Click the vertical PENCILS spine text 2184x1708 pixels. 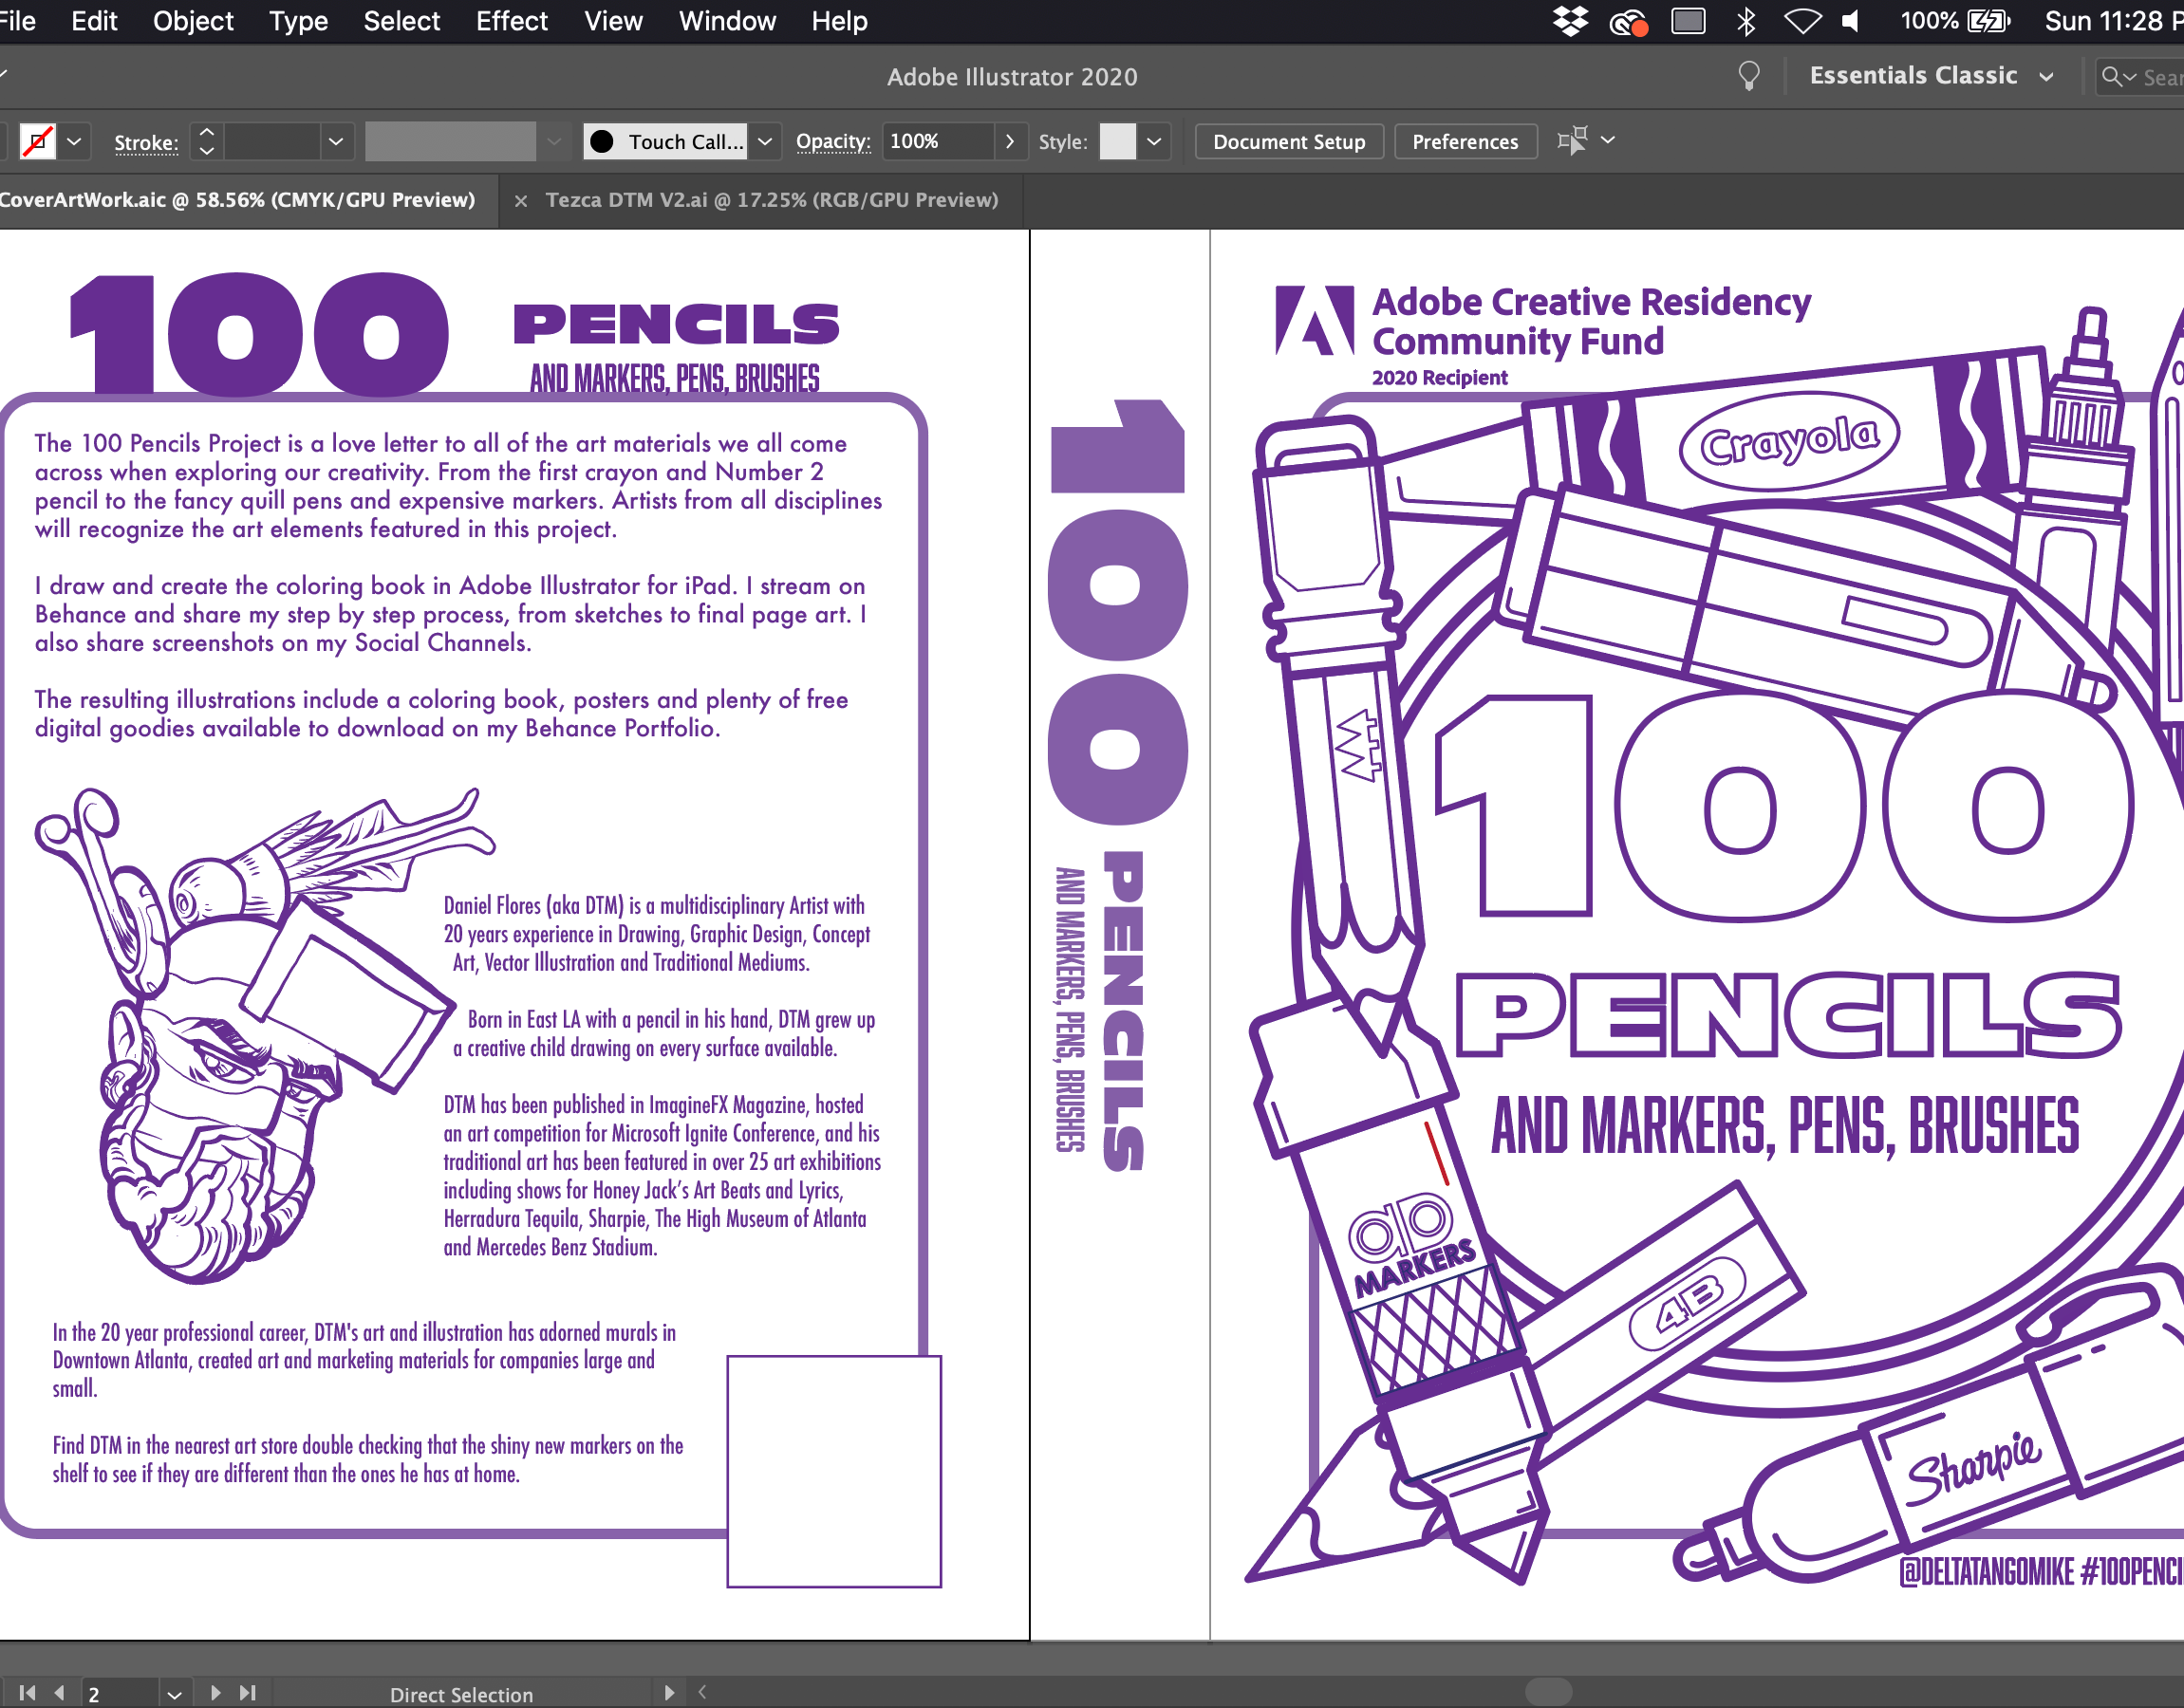coord(1122,1011)
